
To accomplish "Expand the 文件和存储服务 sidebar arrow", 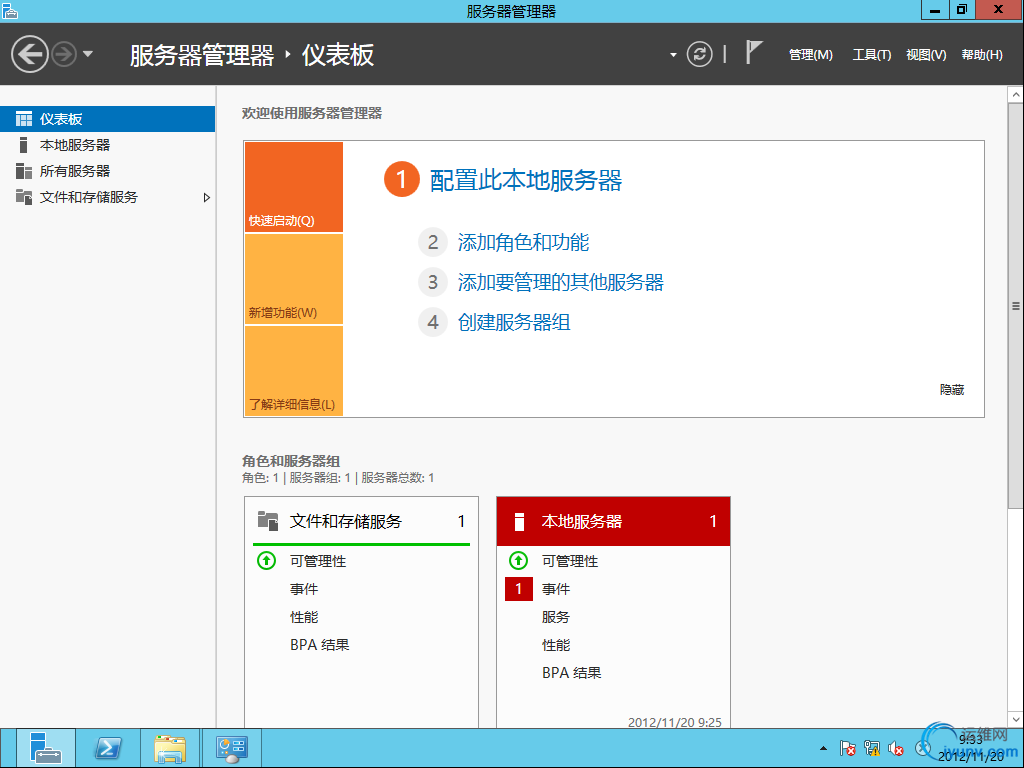I will tap(206, 197).
